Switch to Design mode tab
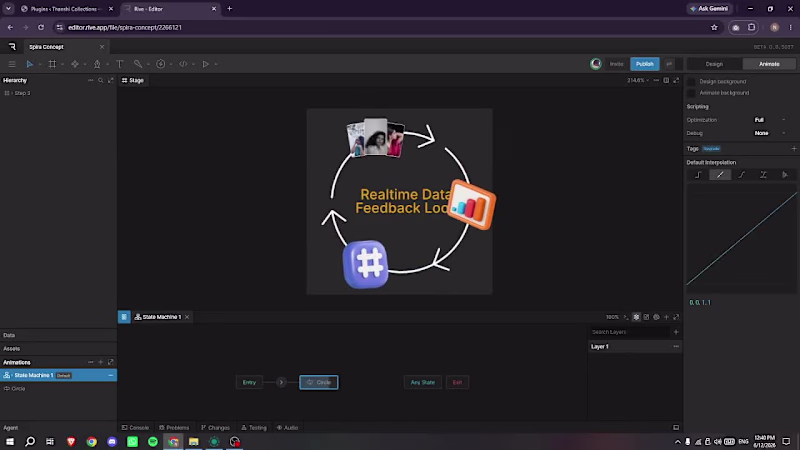Screen dimensions: 800x450 (x=714, y=64)
